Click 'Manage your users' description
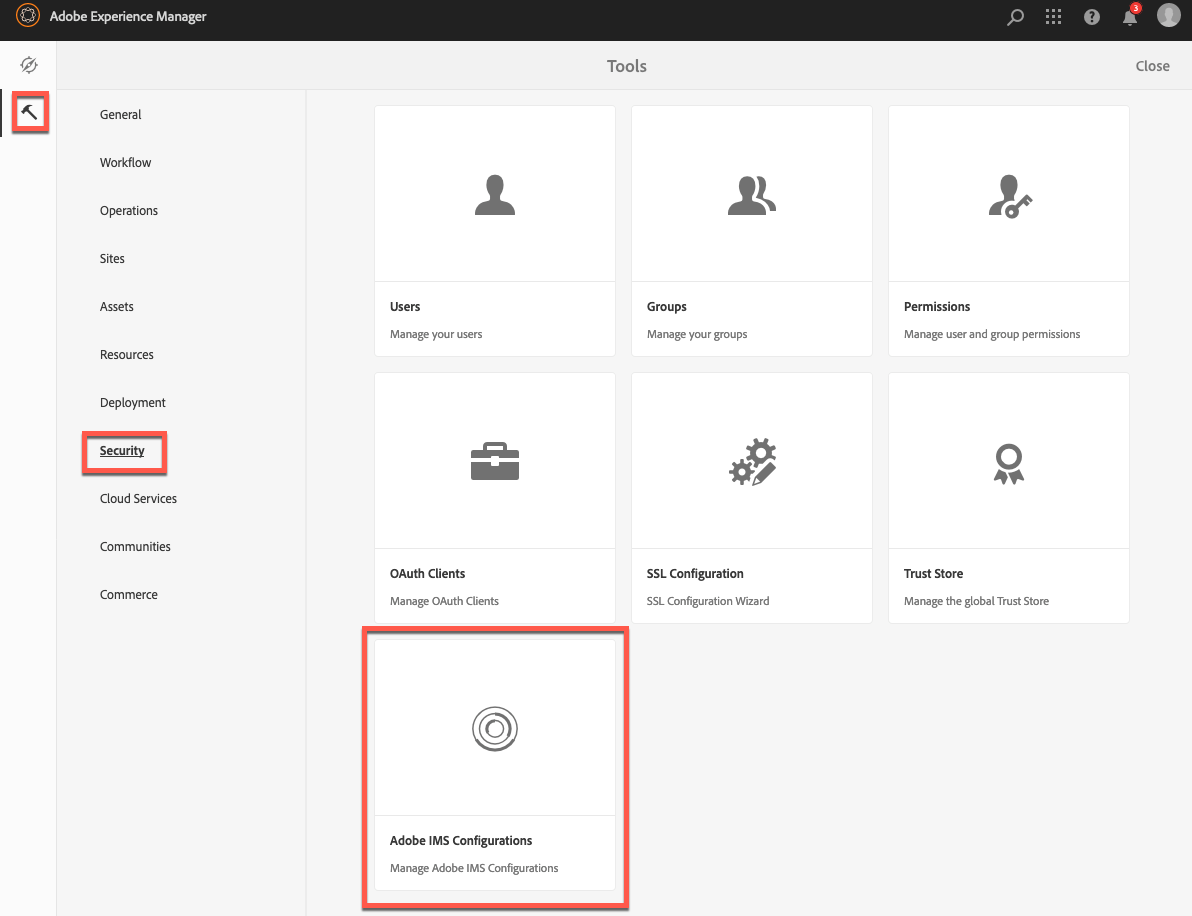The width and height of the screenshot is (1192, 916). click(436, 334)
